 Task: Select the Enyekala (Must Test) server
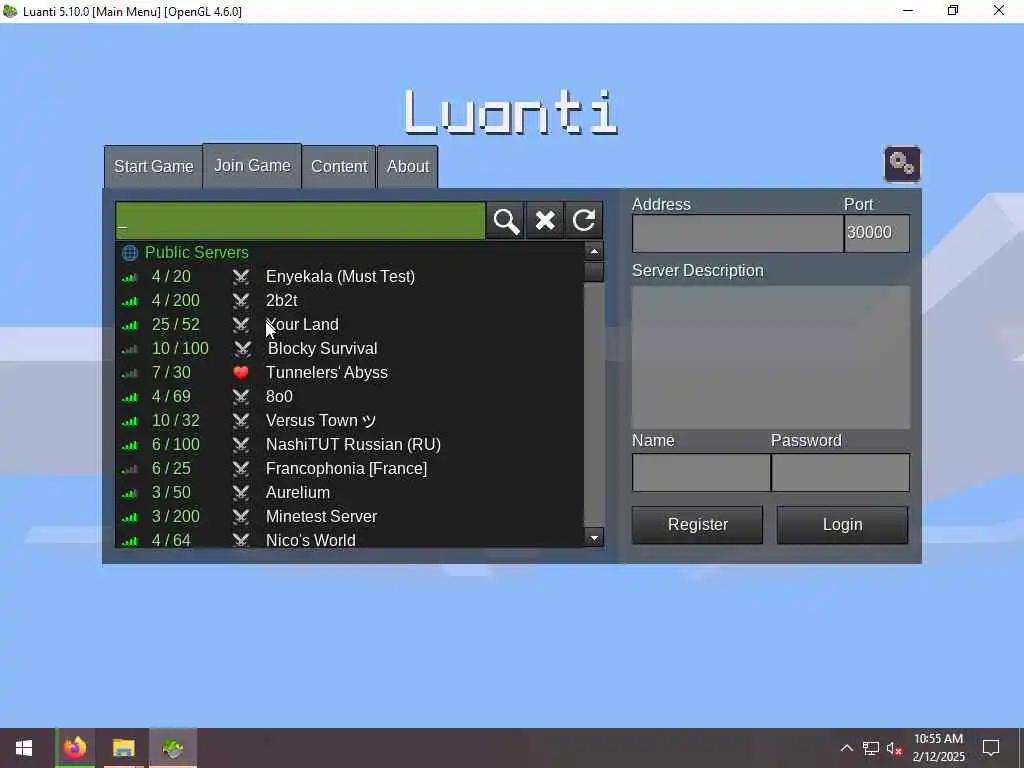point(350,277)
